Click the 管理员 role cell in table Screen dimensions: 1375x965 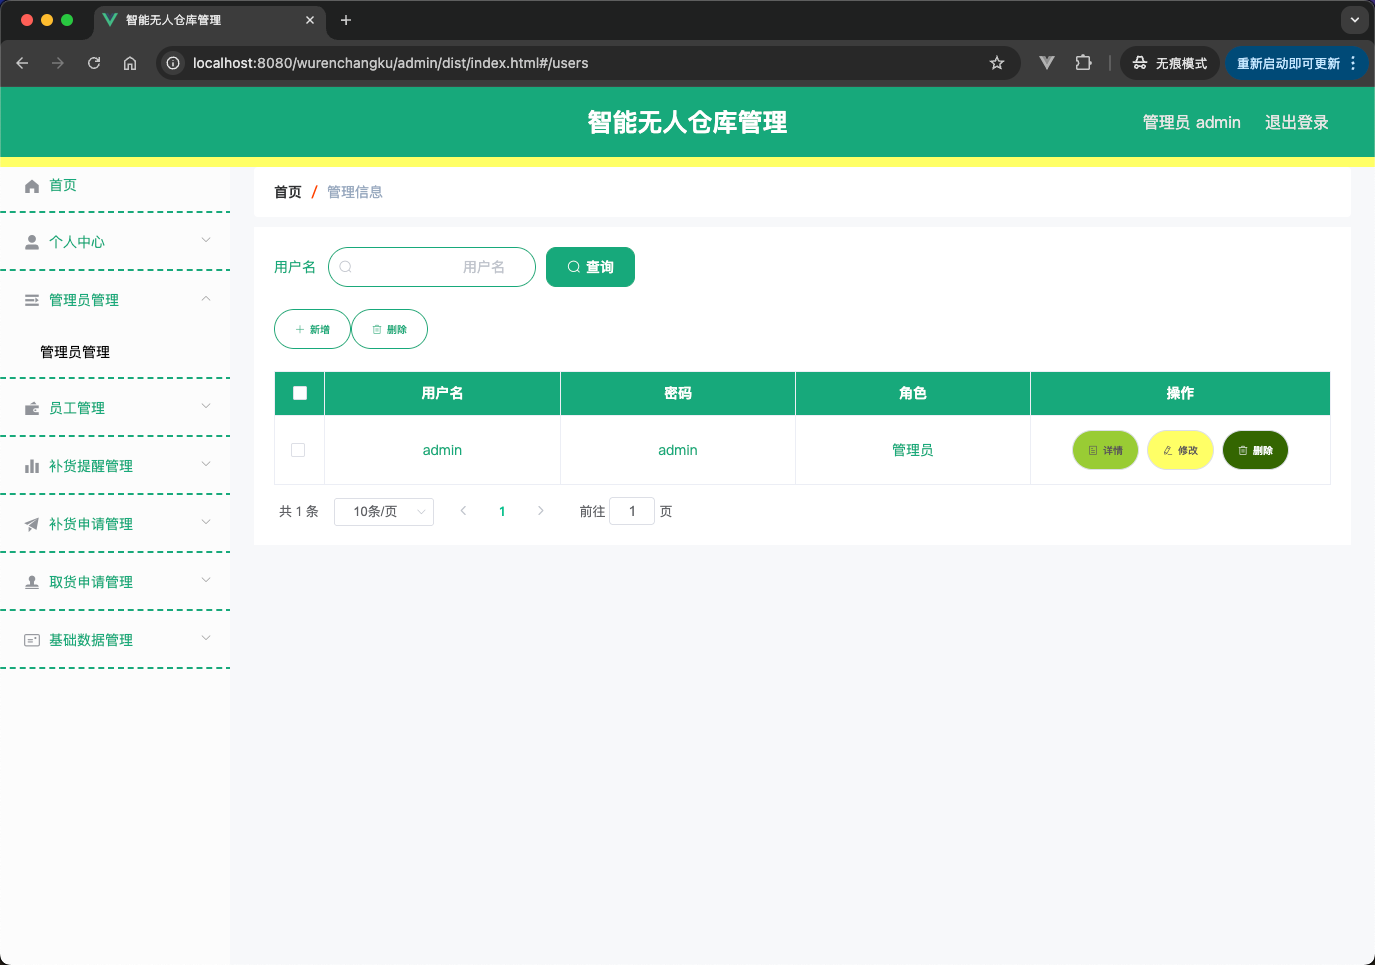(x=912, y=450)
